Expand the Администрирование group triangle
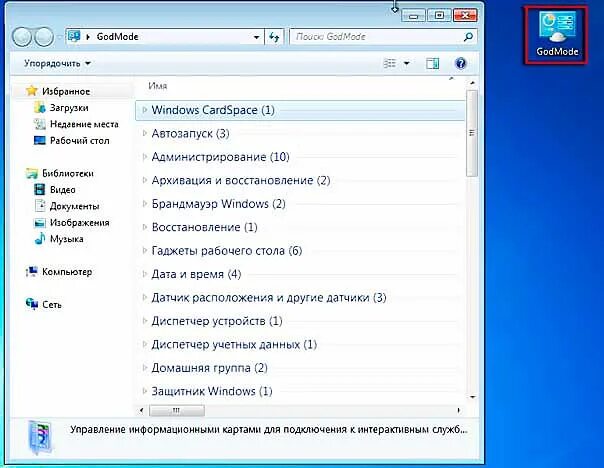This screenshot has width=604, height=468. pyautogui.click(x=145, y=157)
